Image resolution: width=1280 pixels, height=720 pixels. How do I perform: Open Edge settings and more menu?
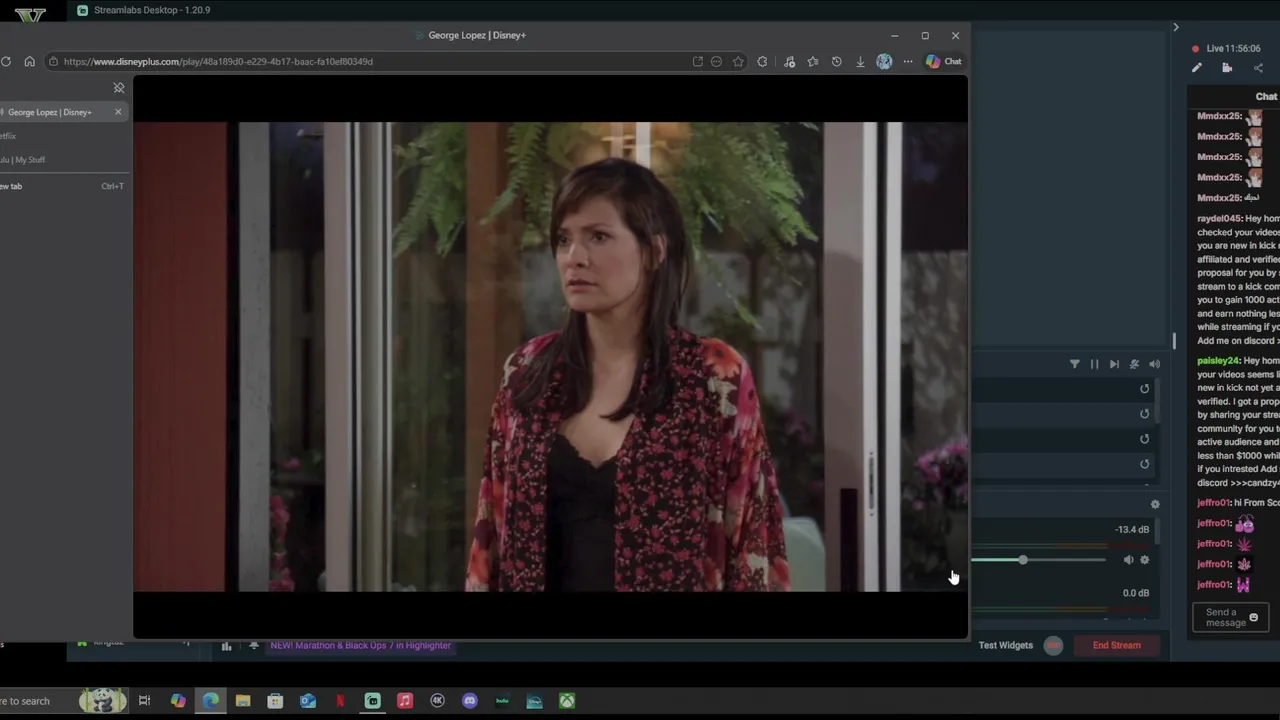click(908, 61)
